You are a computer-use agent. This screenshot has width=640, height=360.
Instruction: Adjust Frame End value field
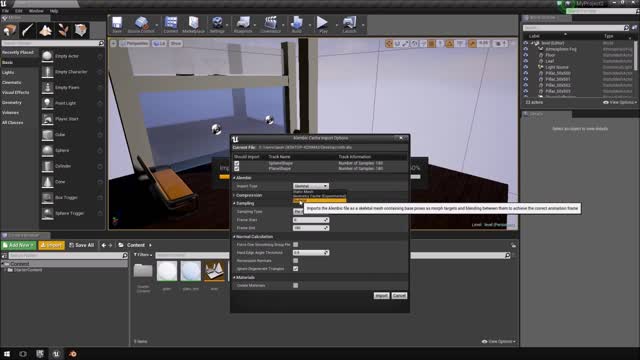(311, 228)
